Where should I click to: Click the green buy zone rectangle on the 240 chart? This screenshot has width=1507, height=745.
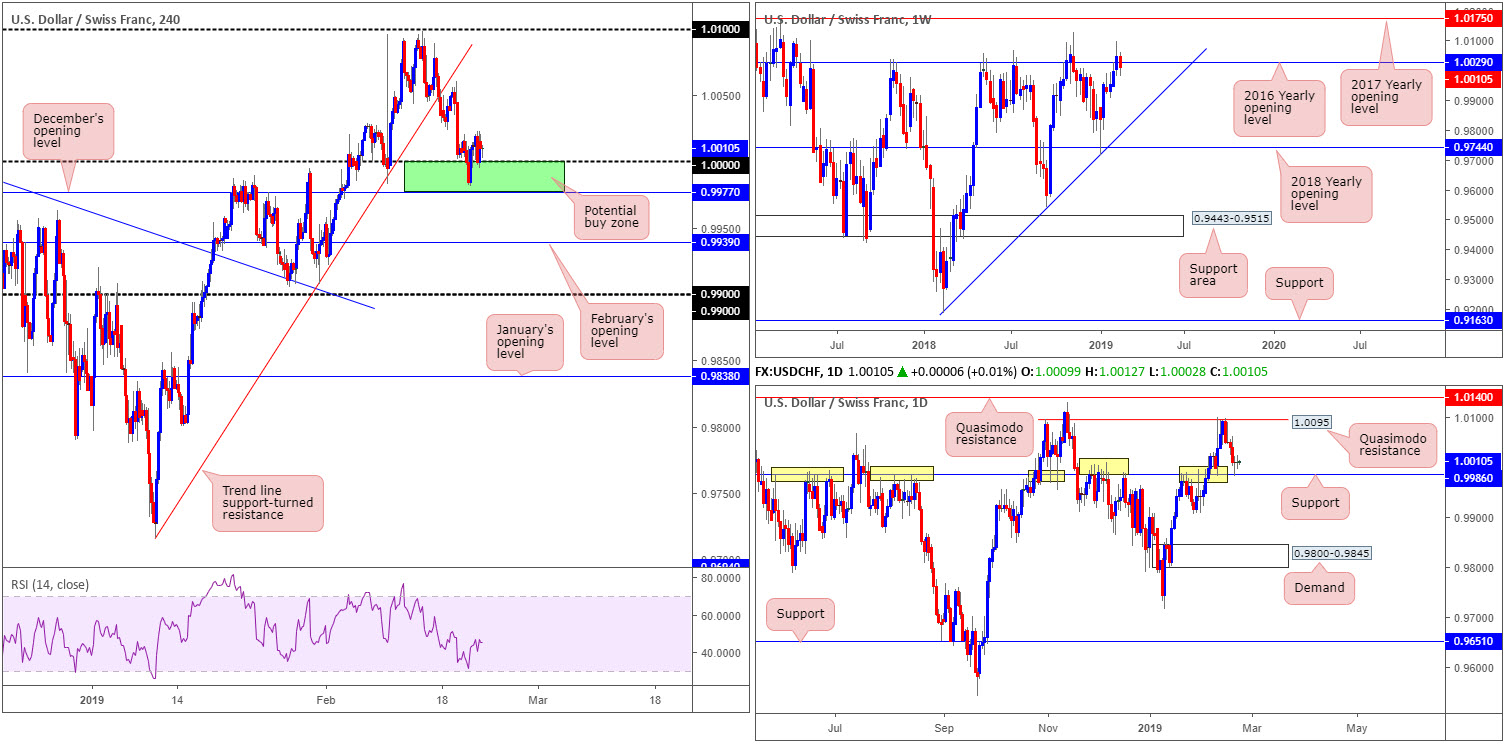[x=484, y=176]
